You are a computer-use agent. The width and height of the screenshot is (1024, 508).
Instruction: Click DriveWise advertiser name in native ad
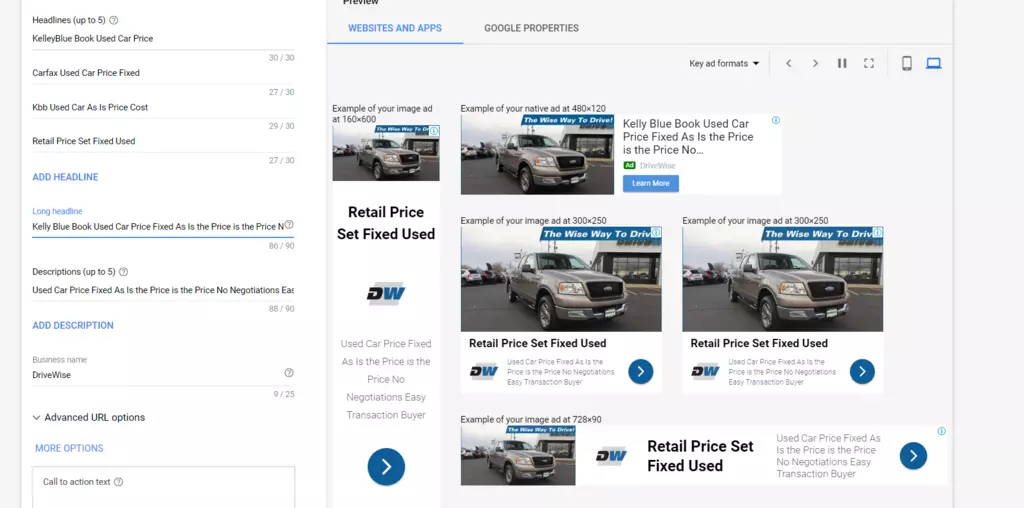coord(658,166)
